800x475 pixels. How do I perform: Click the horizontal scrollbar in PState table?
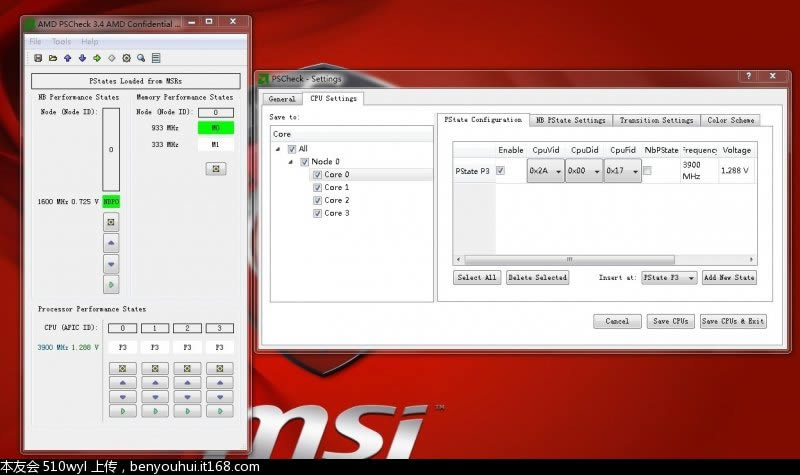(x=569, y=259)
